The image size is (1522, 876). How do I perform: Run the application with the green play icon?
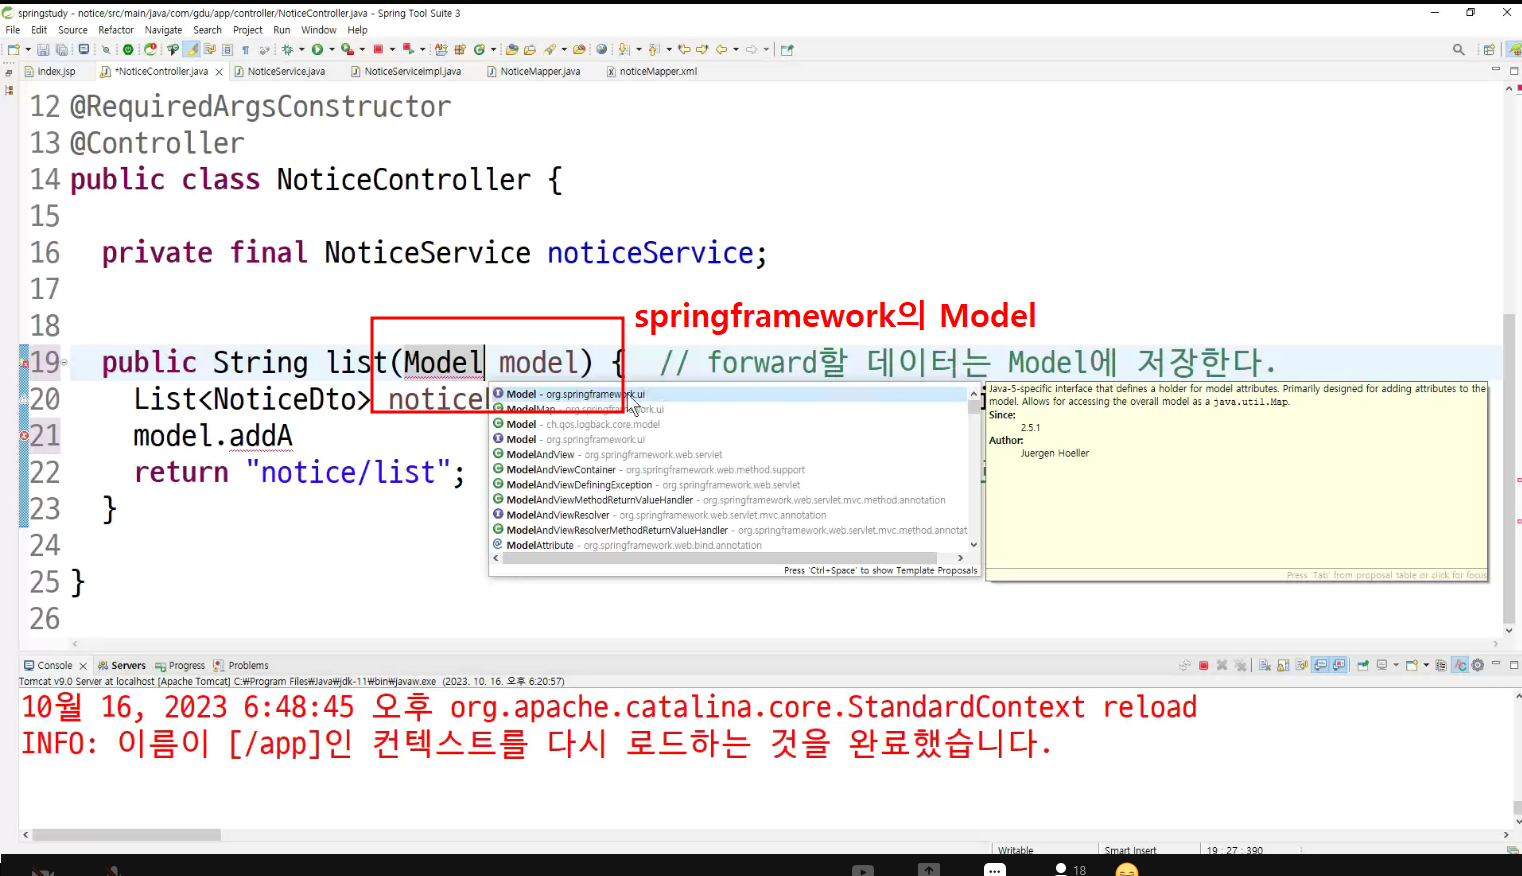pos(317,49)
